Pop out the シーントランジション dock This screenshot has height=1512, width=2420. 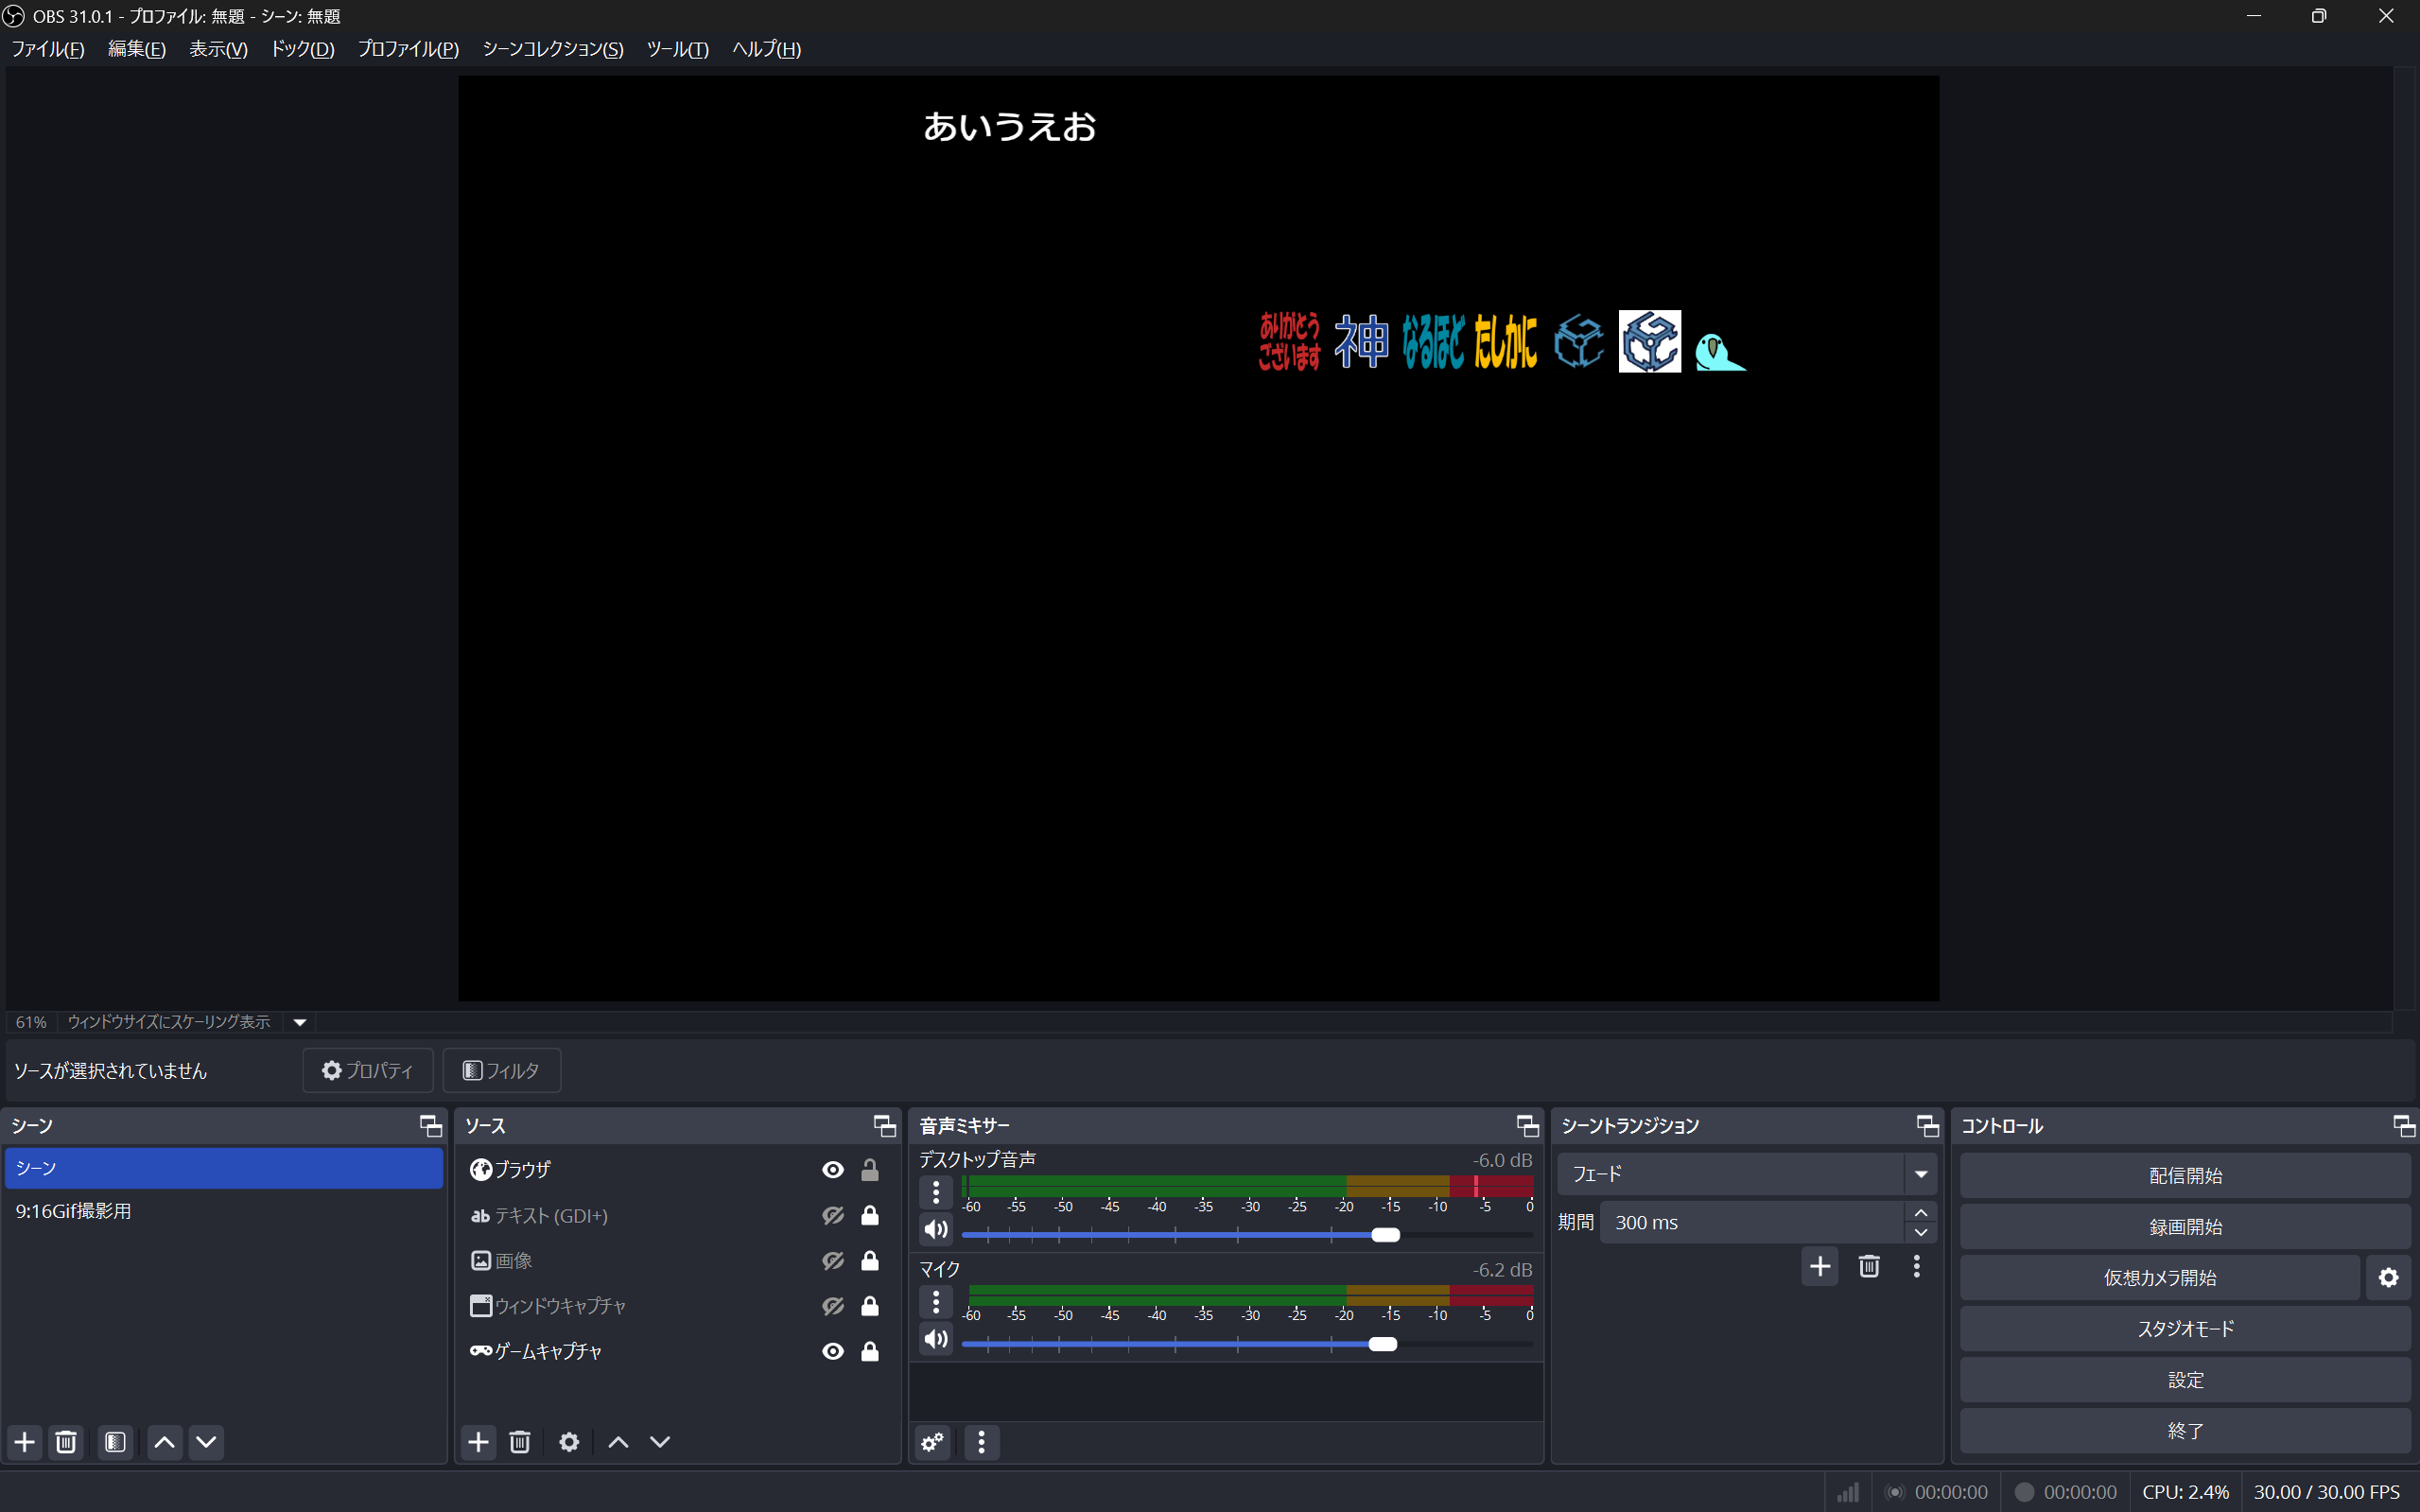pyautogui.click(x=1927, y=1126)
